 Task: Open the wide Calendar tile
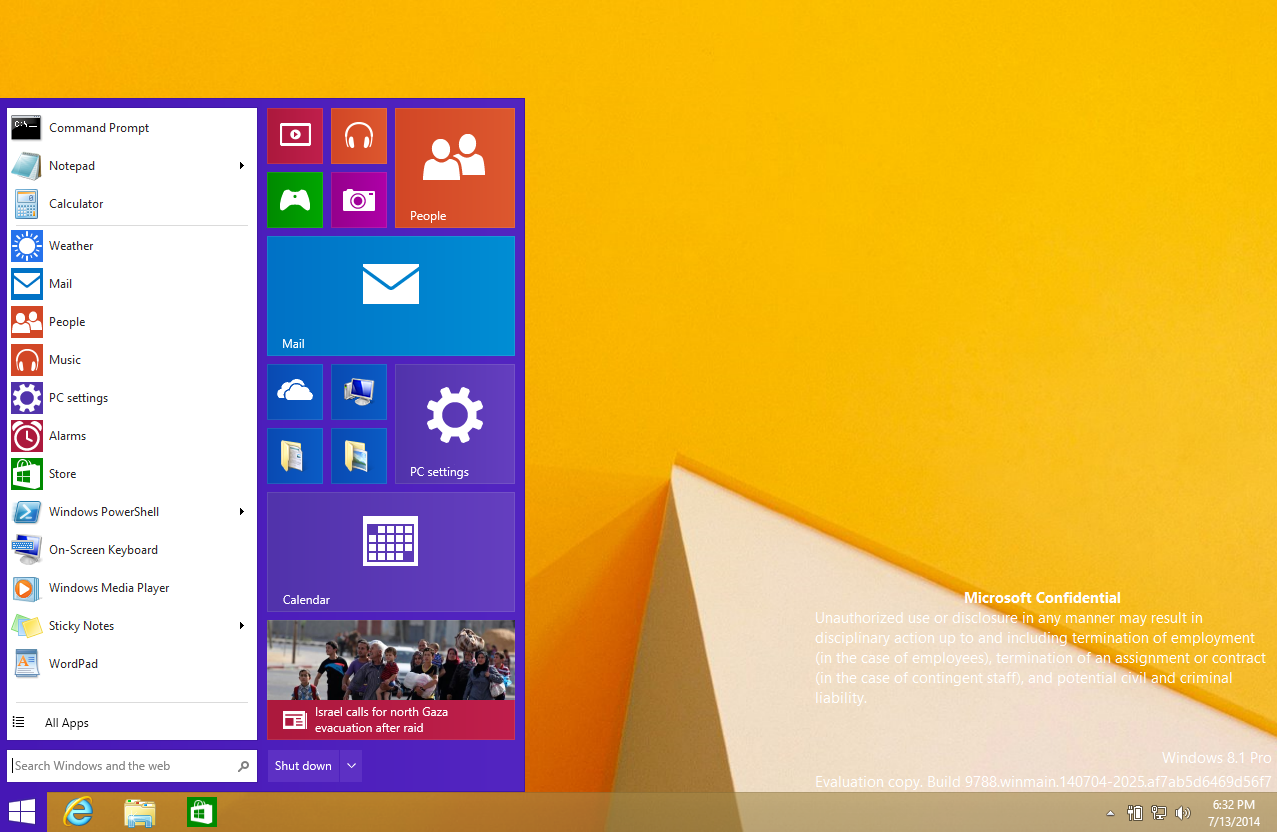point(391,552)
